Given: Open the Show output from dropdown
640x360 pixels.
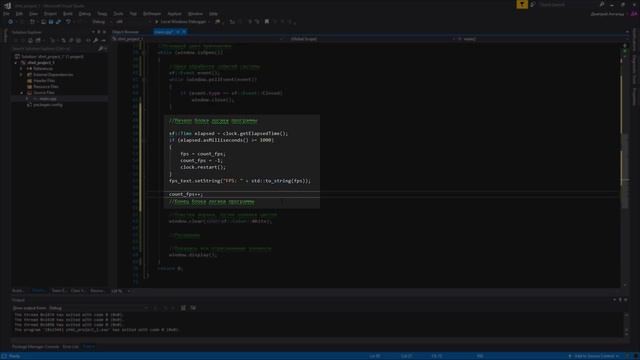Looking at the screenshot, I should point(98,308).
